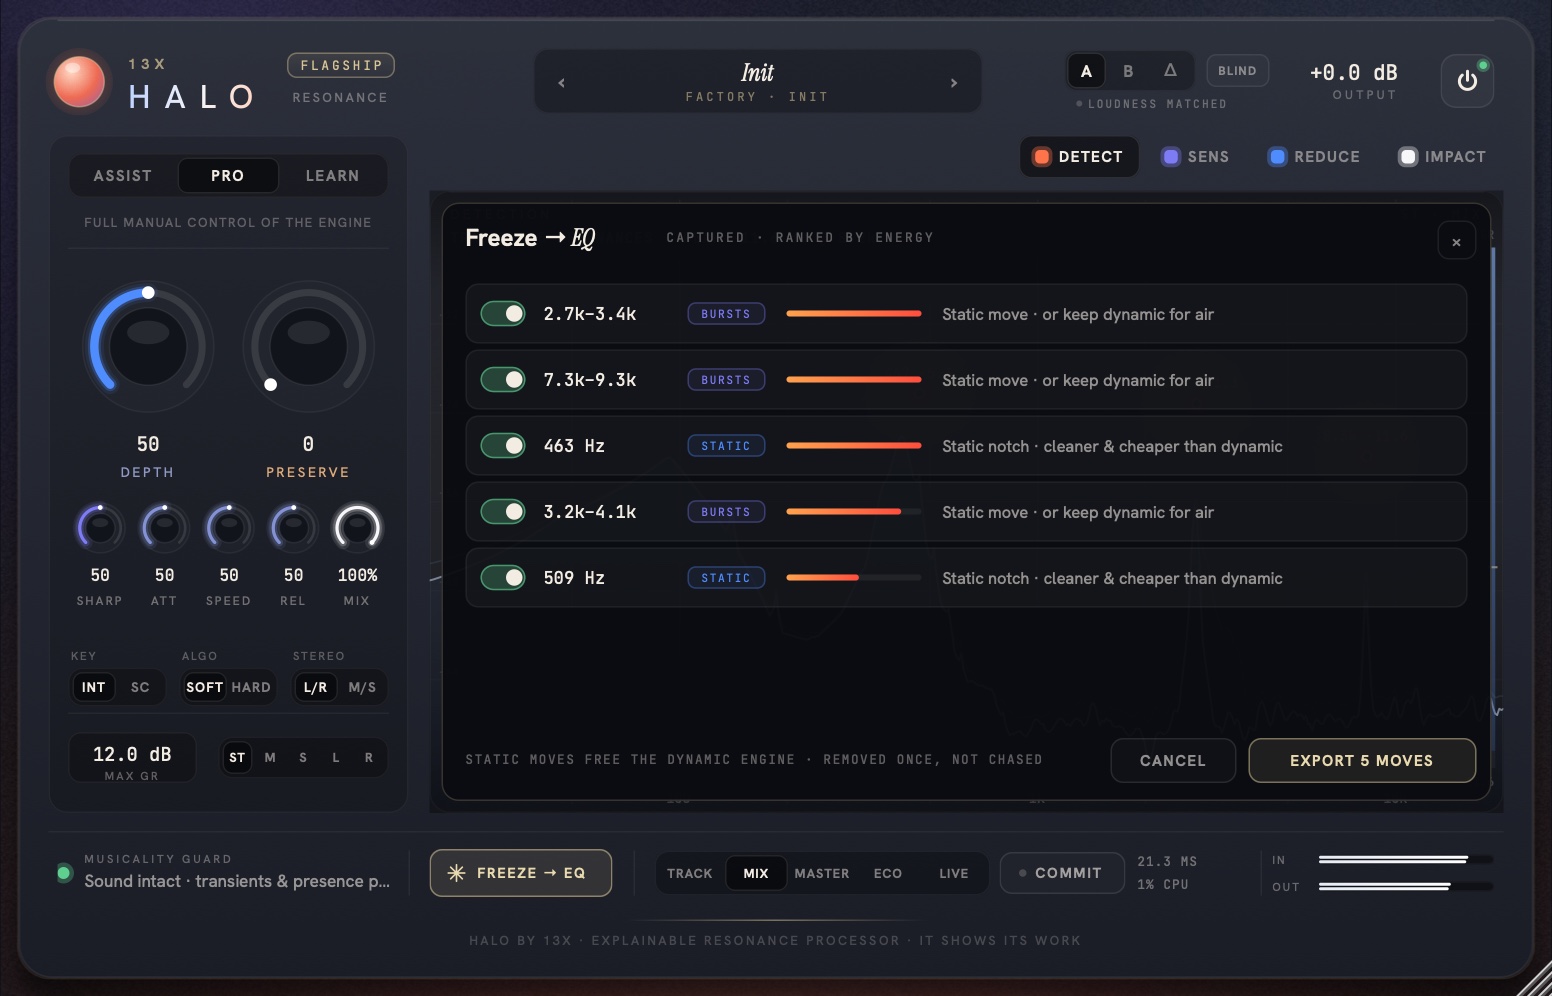The height and width of the screenshot is (996, 1552).
Task: Click the STATIC tag on 463 Hz row
Action: pyautogui.click(x=726, y=446)
